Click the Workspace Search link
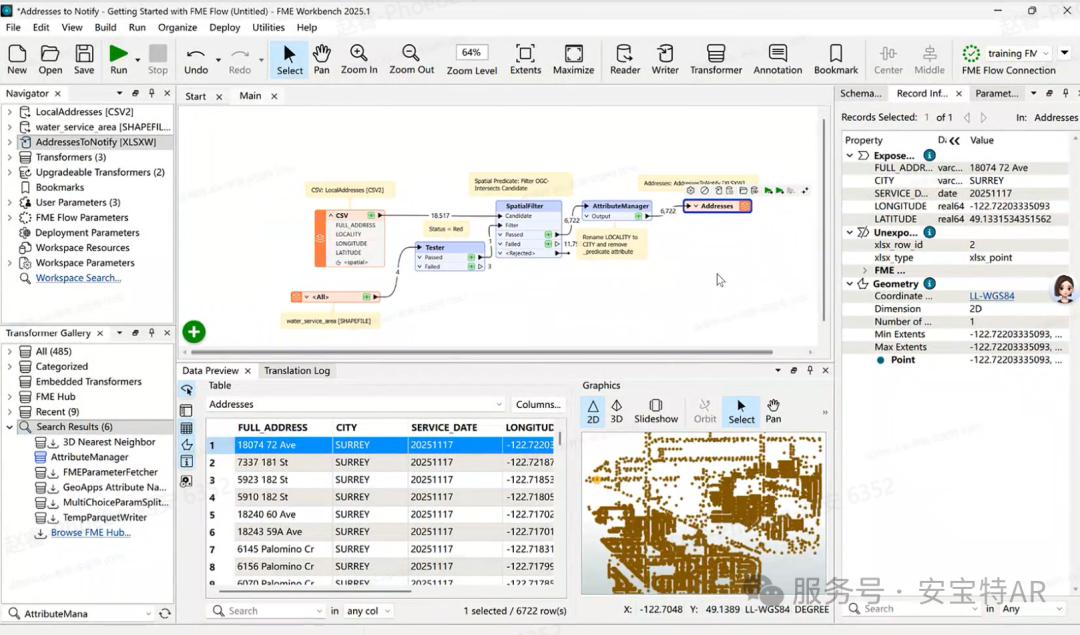Viewport: 1080px width, 635px height. pyautogui.click(x=79, y=278)
